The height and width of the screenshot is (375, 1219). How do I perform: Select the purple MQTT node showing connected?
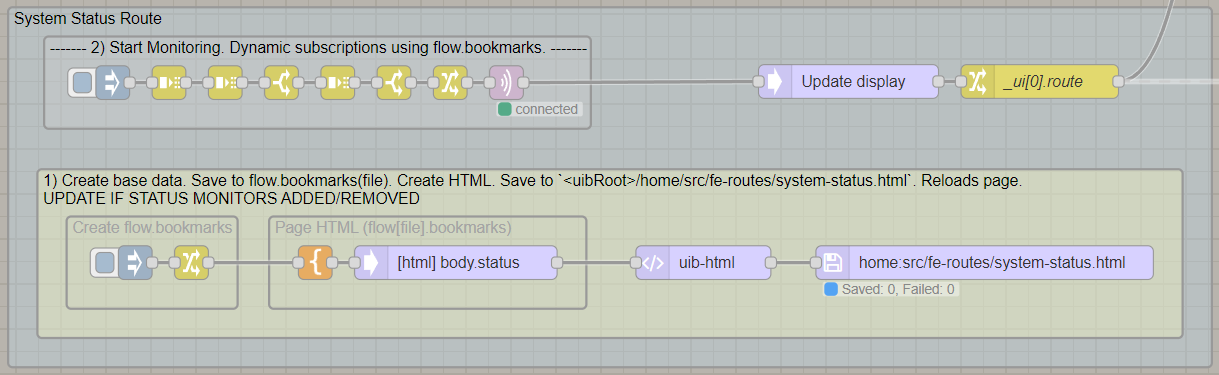coord(506,82)
